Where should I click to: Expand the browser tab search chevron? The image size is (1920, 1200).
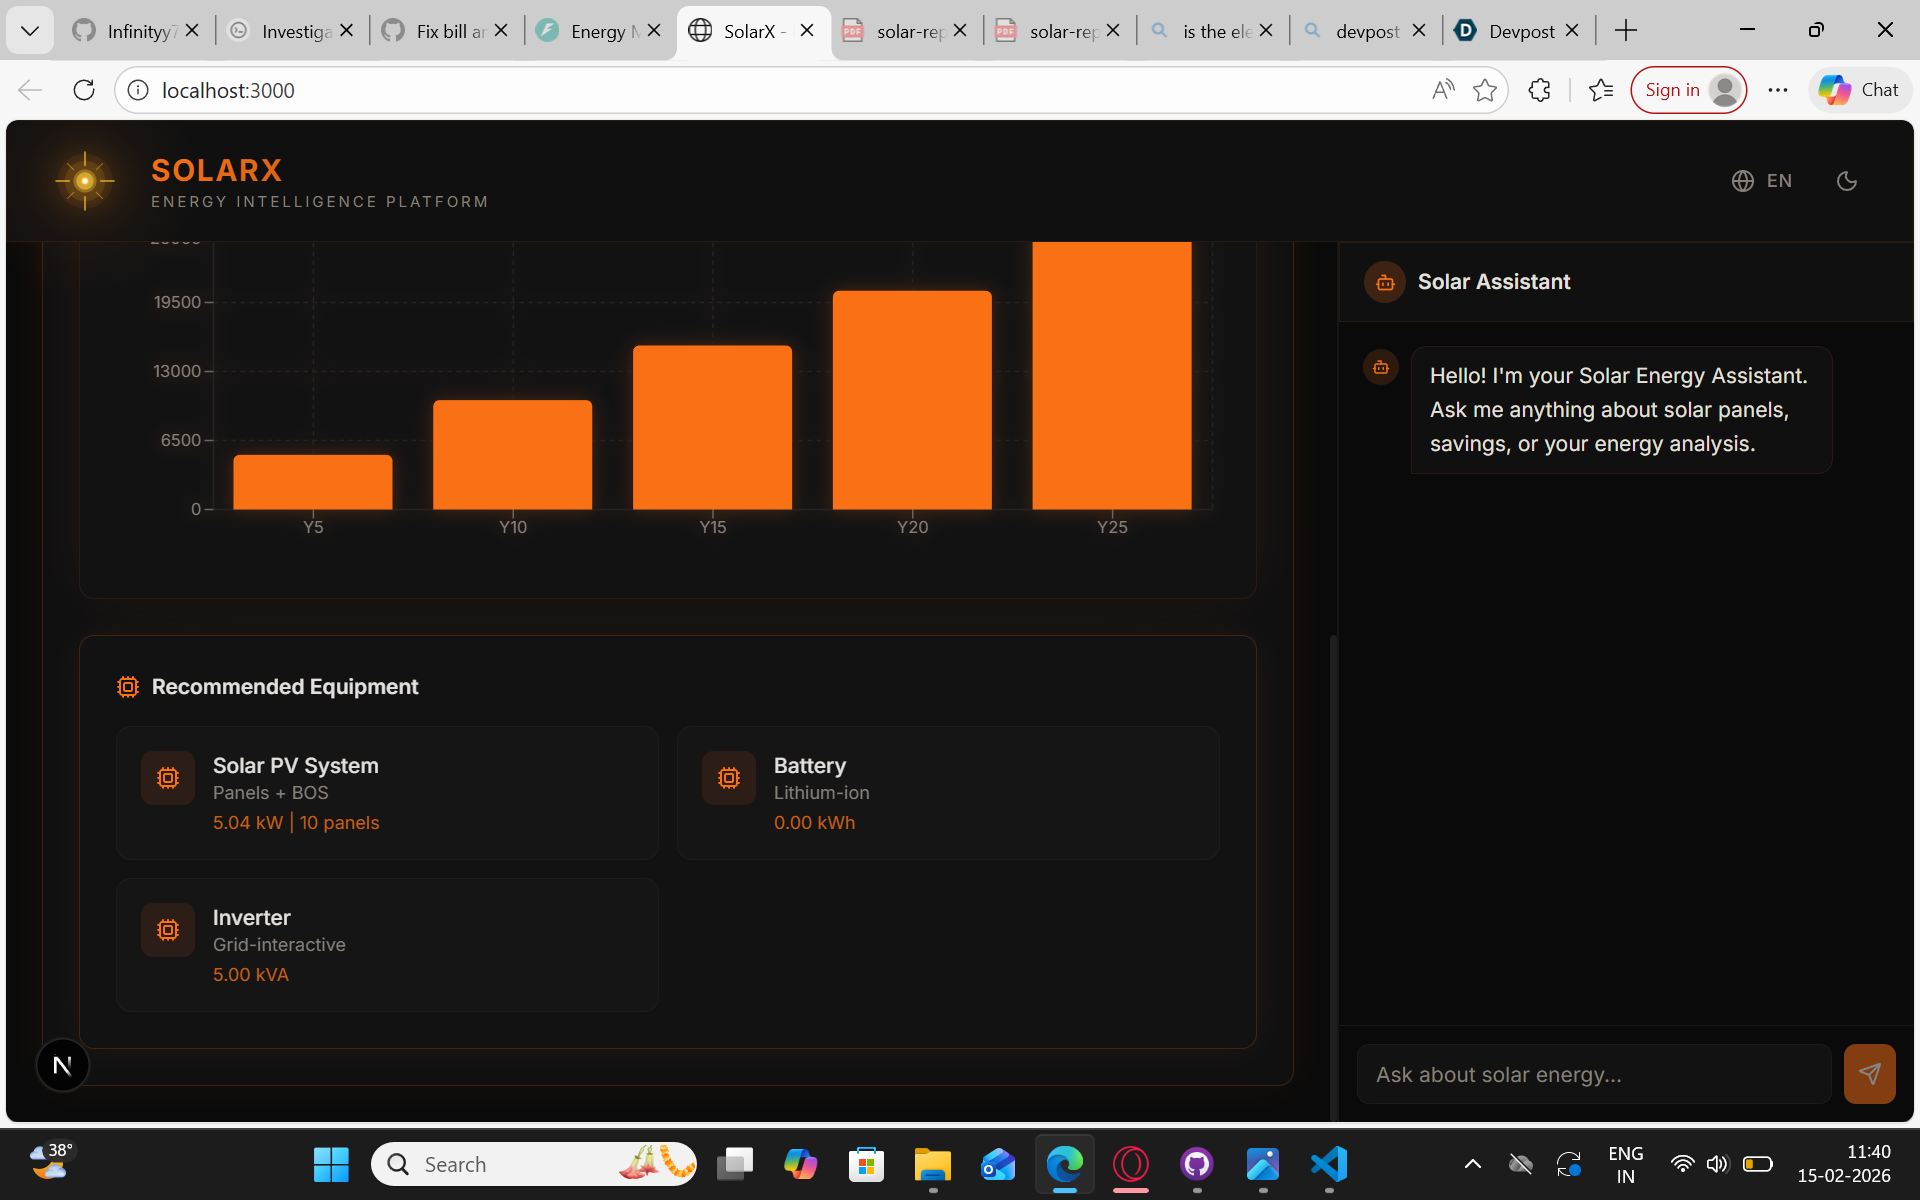tap(30, 31)
